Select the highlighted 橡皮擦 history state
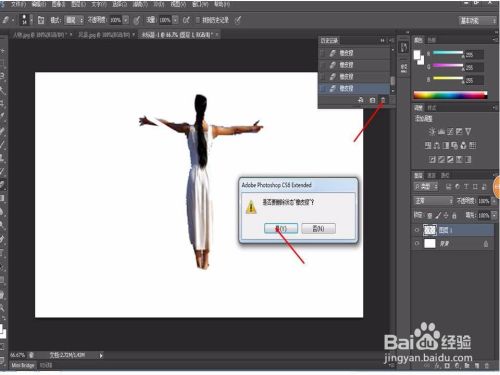Image resolution: width=500 pixels, height=375 pixels. [354, 88]
